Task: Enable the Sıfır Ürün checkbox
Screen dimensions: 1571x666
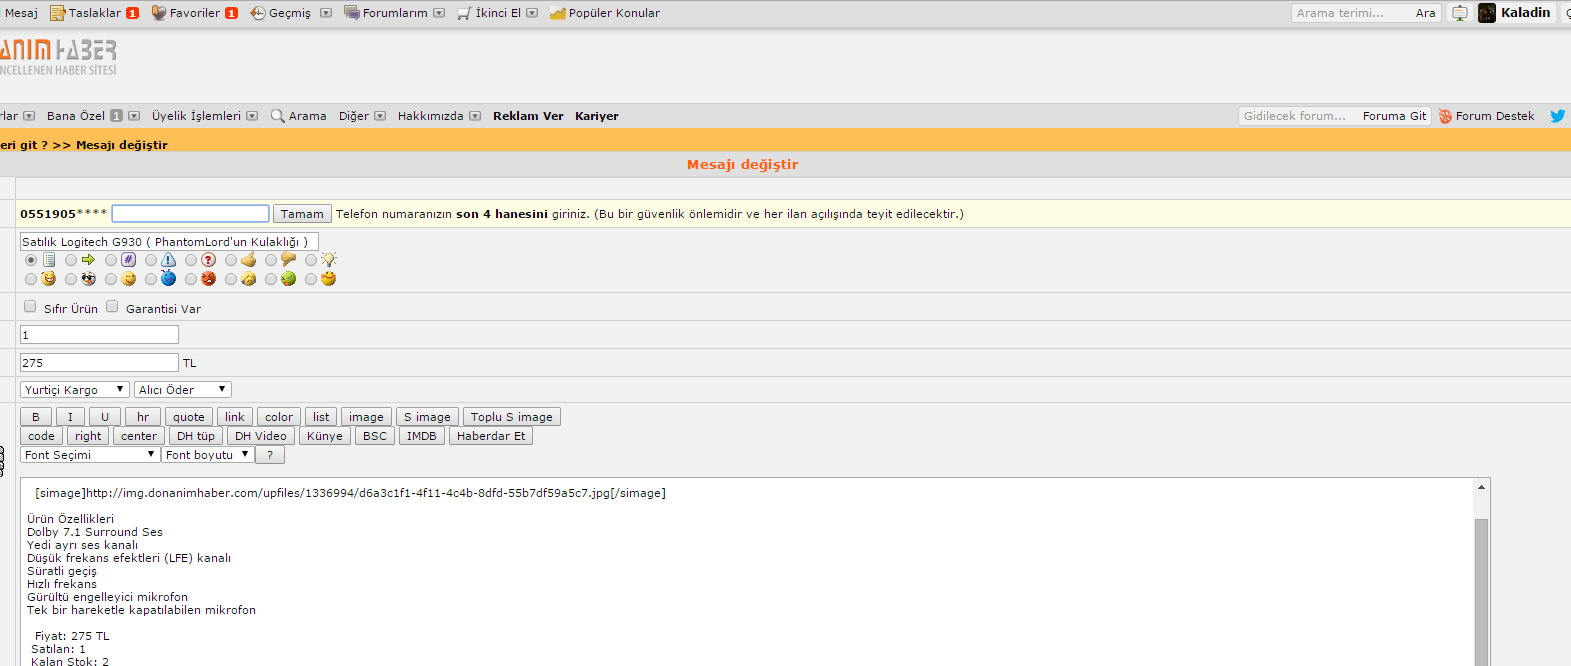Action: [x=30, y=307]
